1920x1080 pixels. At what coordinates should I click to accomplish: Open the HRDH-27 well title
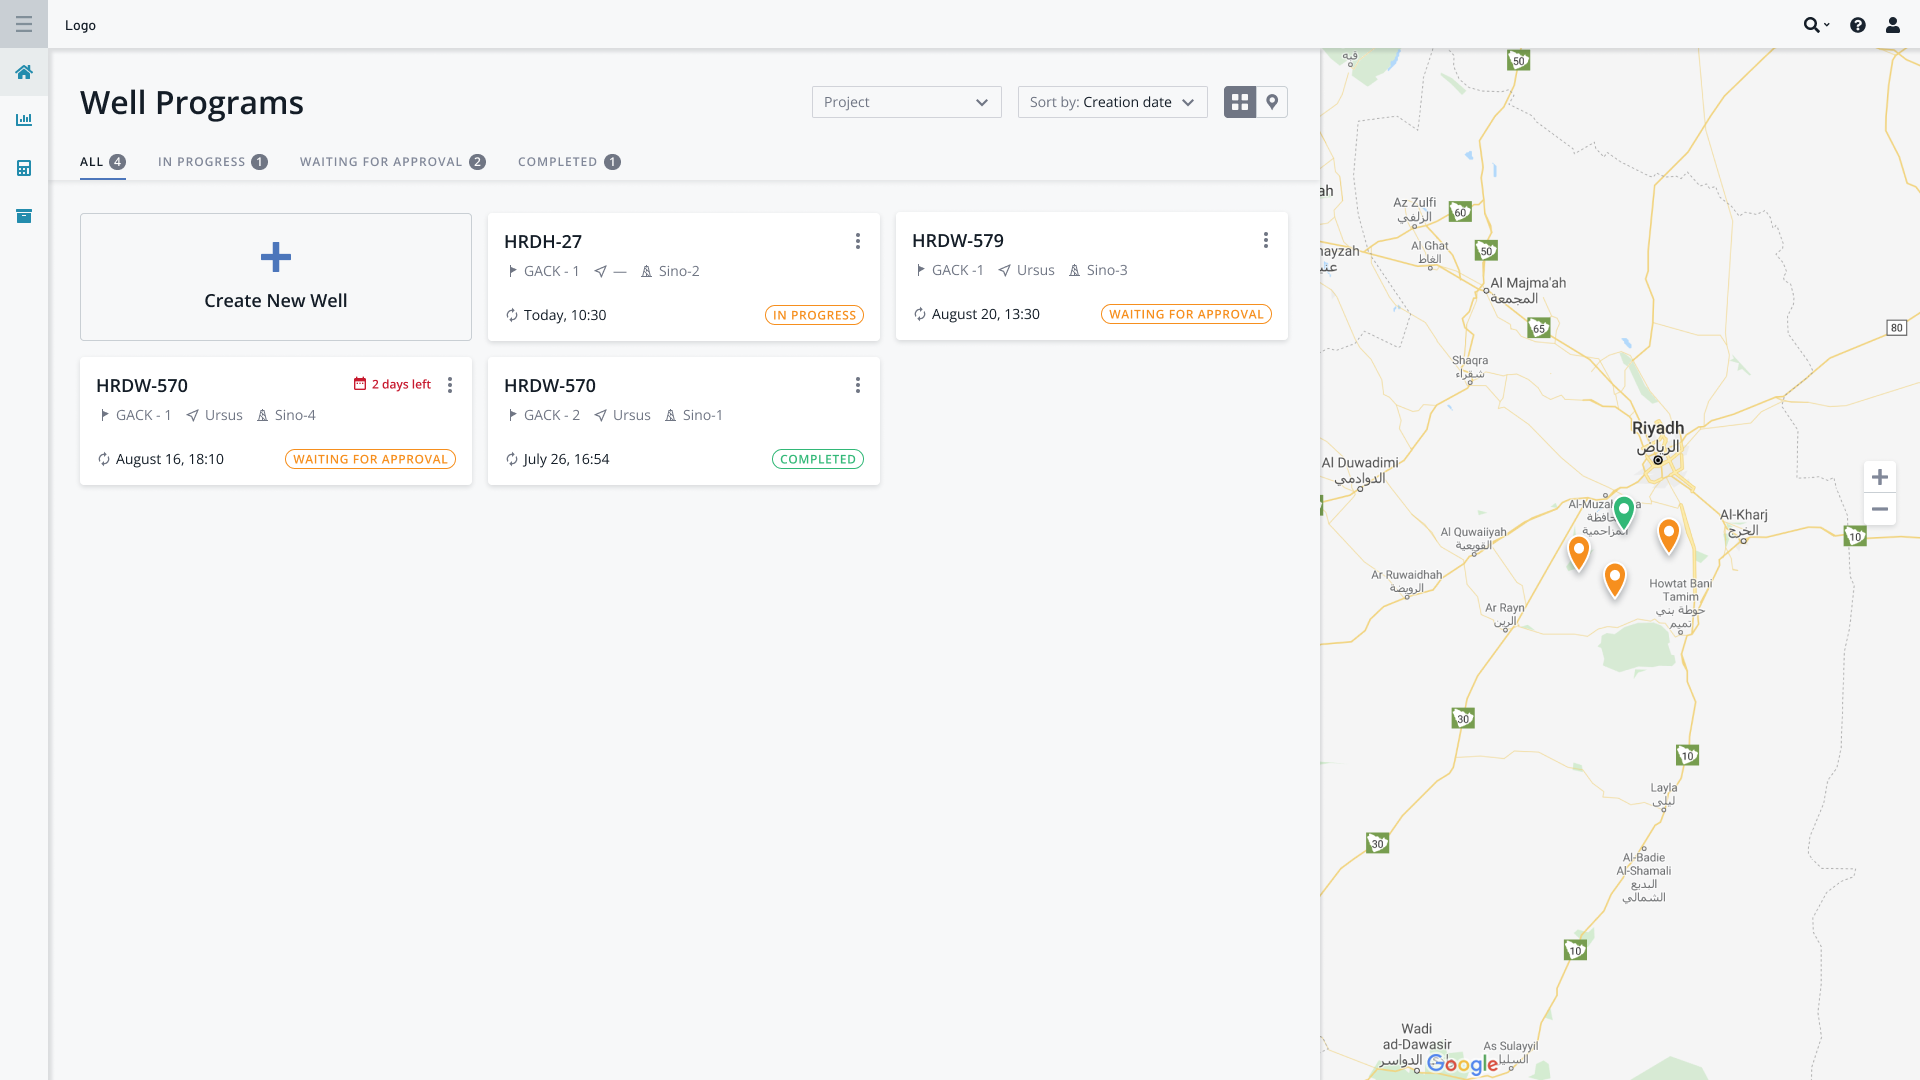point(543,241)
